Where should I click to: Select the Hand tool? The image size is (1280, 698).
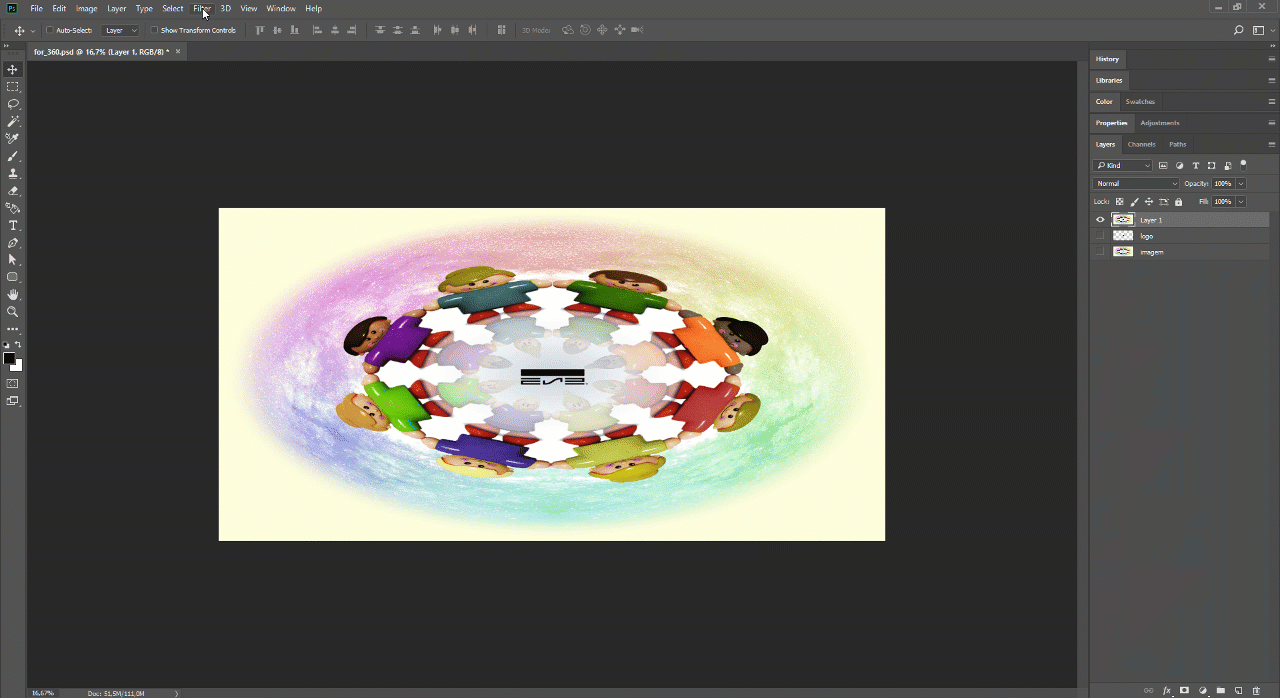[x=13, y=295]
